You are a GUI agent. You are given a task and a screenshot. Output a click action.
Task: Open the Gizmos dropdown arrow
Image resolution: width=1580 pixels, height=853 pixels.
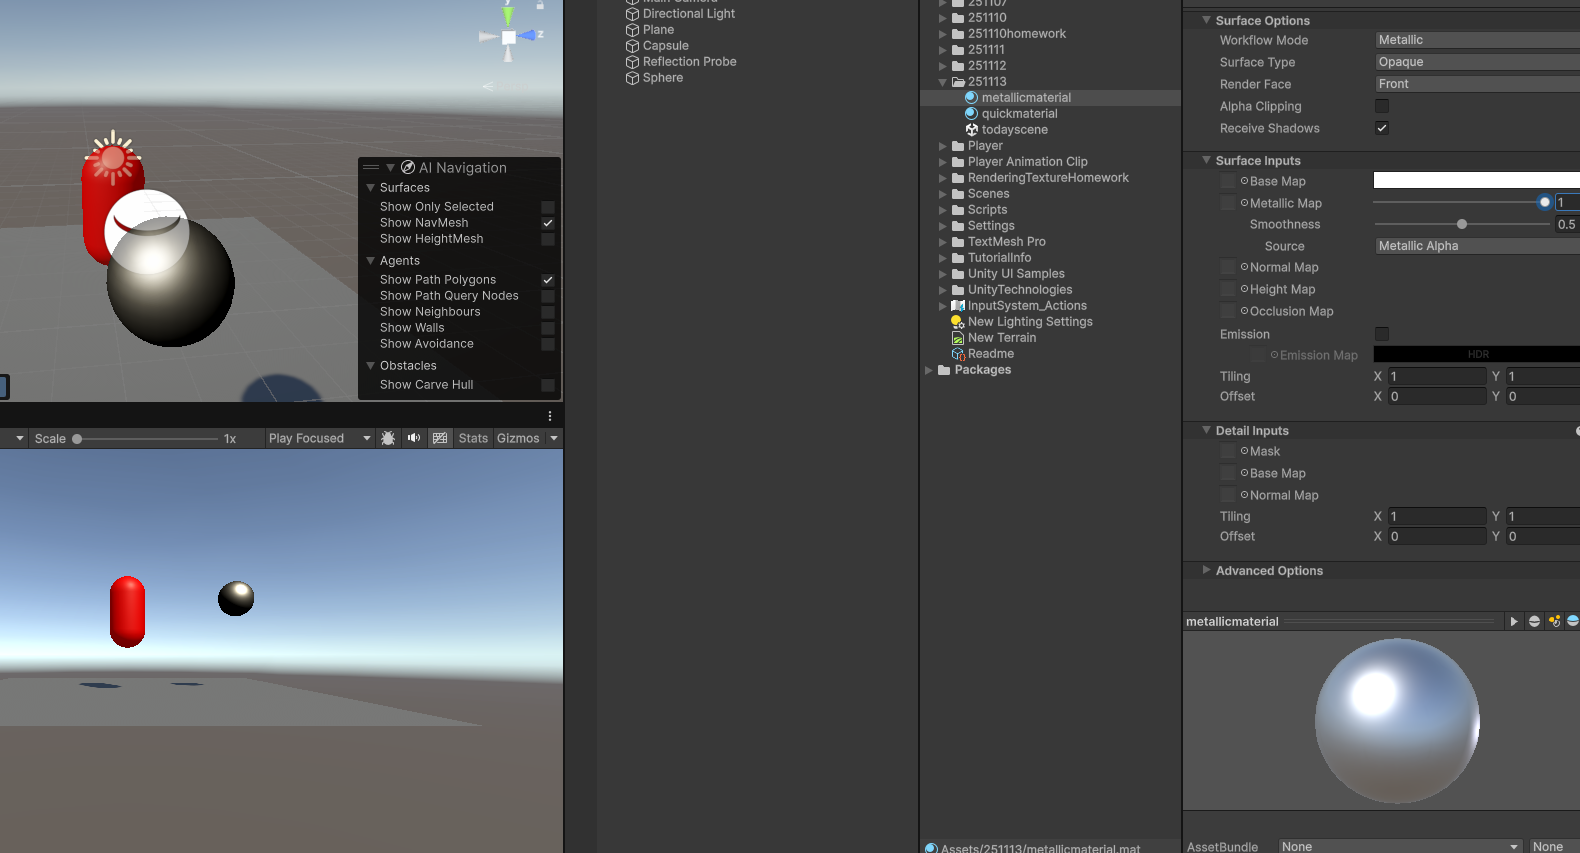click(554, 438)
